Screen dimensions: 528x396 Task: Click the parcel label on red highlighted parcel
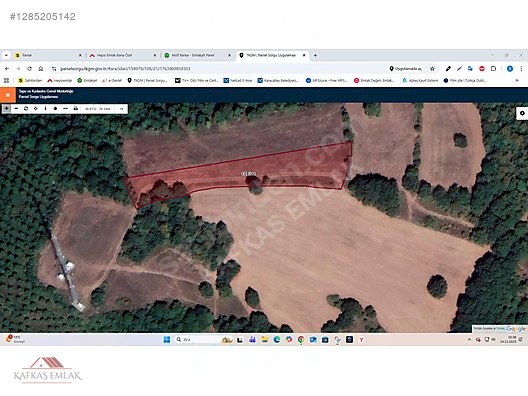point(249,173)
